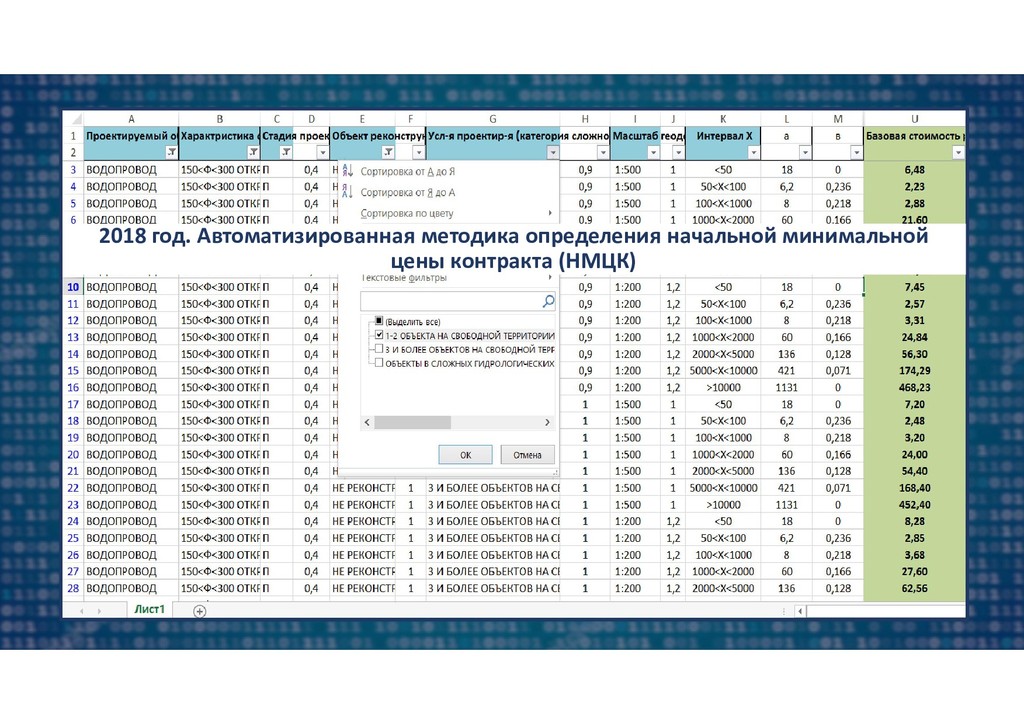1024x724 pixels.
Task: Click cell '>10000' in row 16
Action: [723, 387]
